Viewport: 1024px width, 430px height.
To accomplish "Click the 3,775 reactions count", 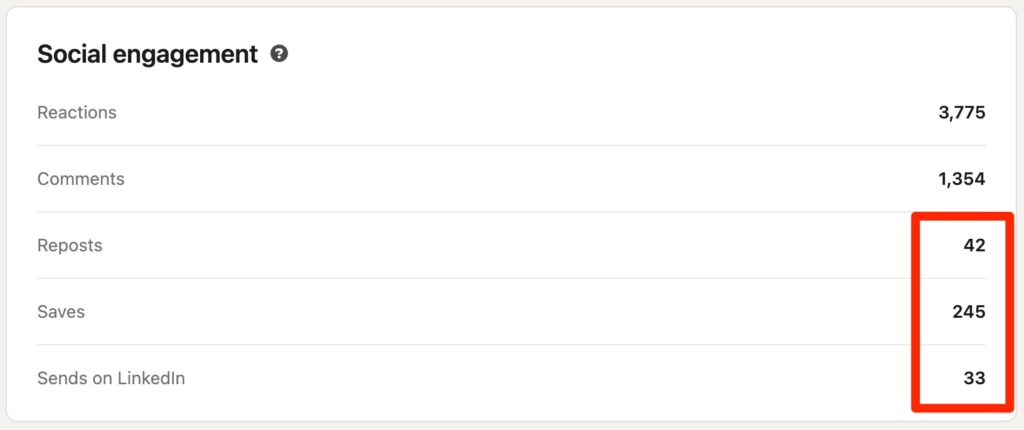I will click(x=962, y=113).
